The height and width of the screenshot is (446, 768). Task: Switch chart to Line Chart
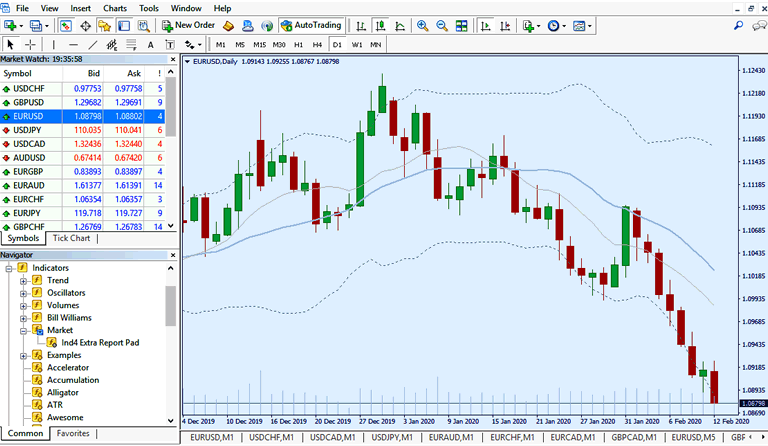point(400,25)
